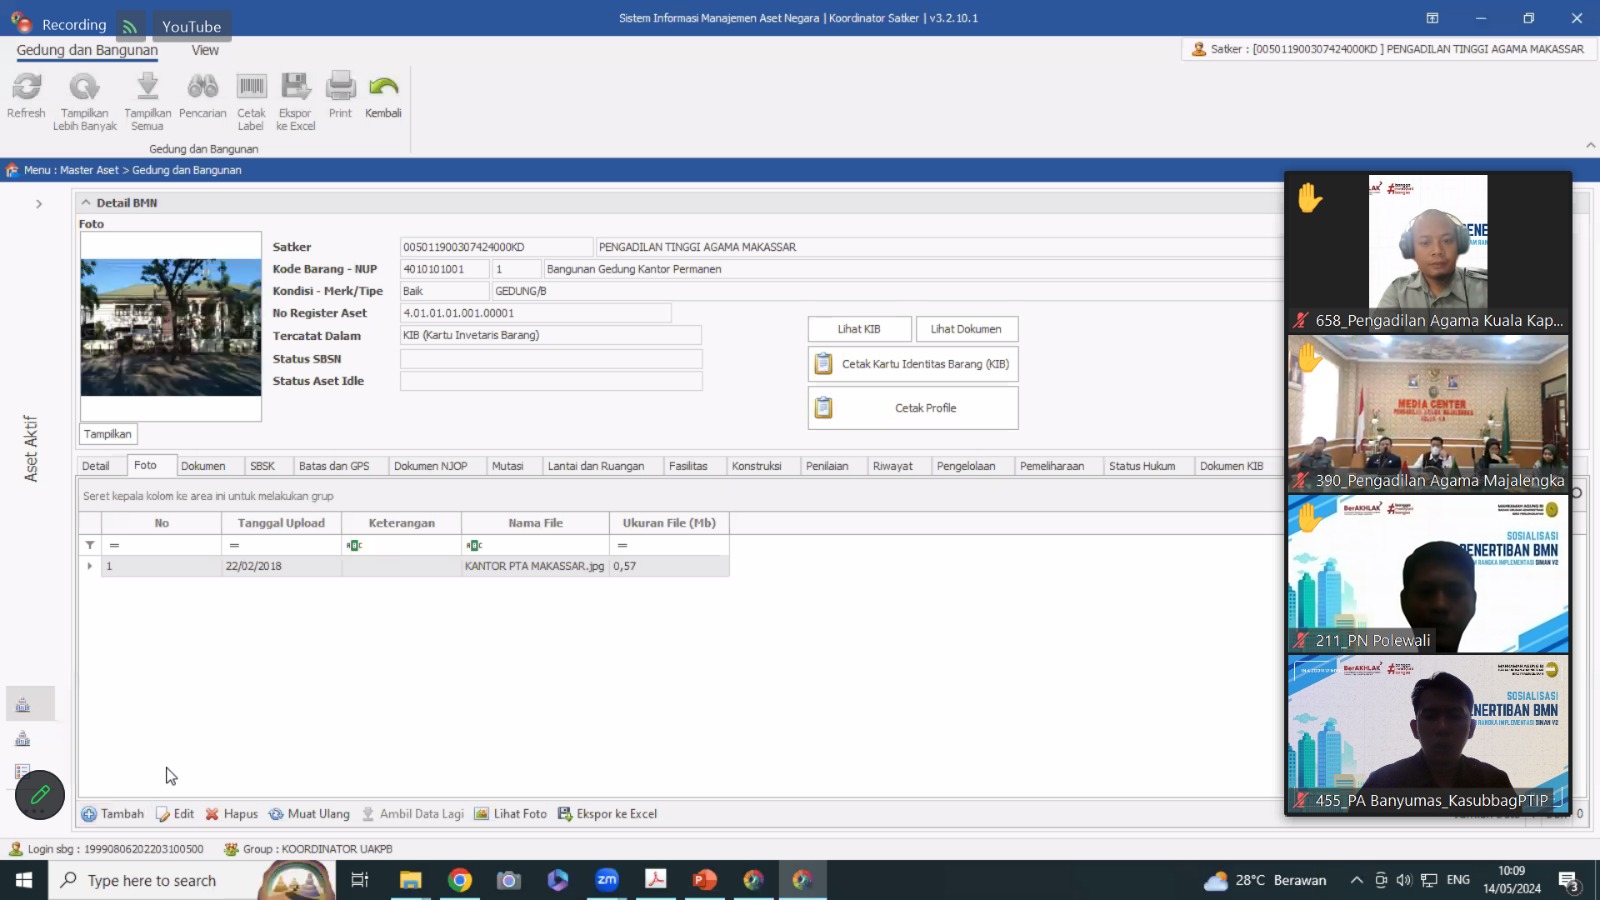Collapse the Detail BMN panel
This screenshot has width=1600, height=900.
point(86,203)
